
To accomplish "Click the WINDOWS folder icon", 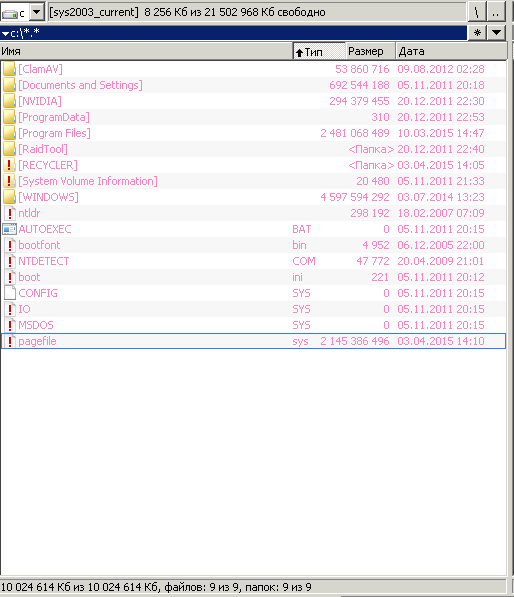I will pyautogui.click(x=9, y=197).
